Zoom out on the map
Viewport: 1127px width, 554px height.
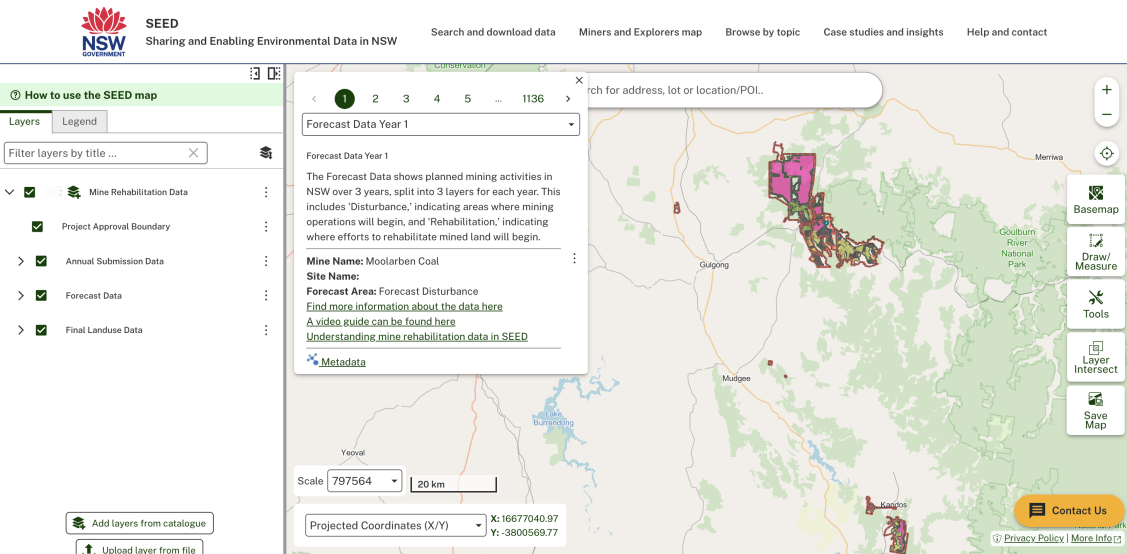1107,115
